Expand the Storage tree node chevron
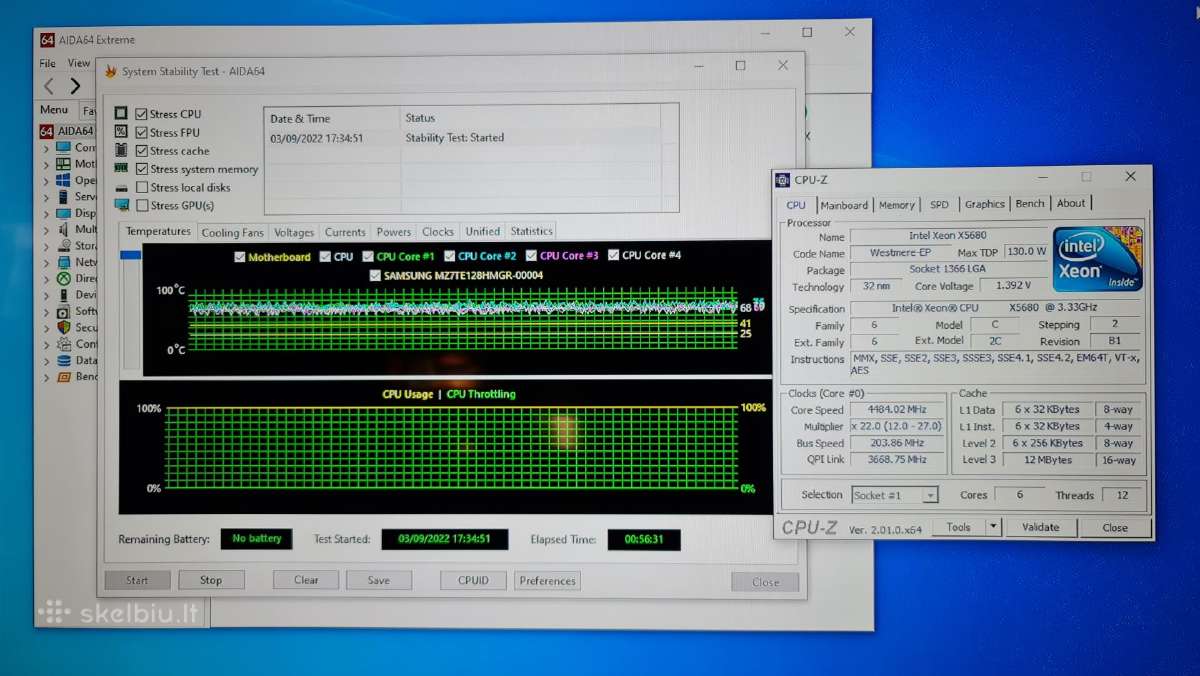Screen dimensions: 1200x676 pos(46,246)
